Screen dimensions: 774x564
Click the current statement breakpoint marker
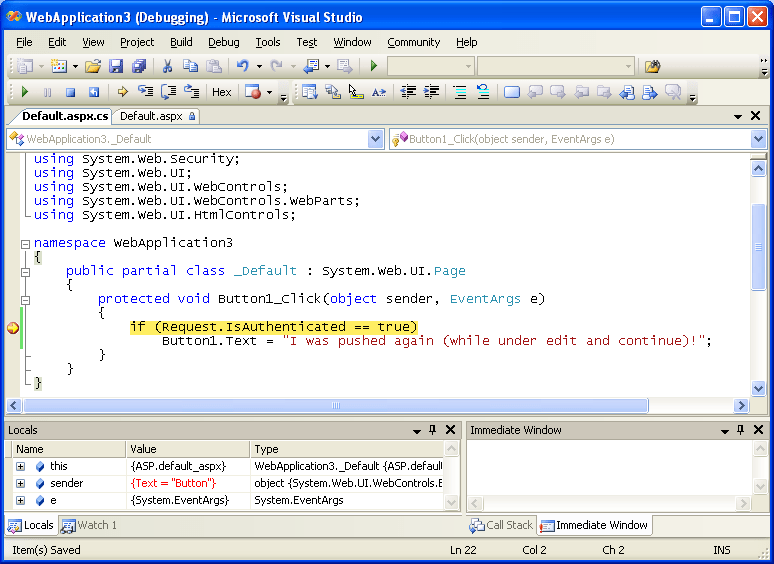(13, 328)
